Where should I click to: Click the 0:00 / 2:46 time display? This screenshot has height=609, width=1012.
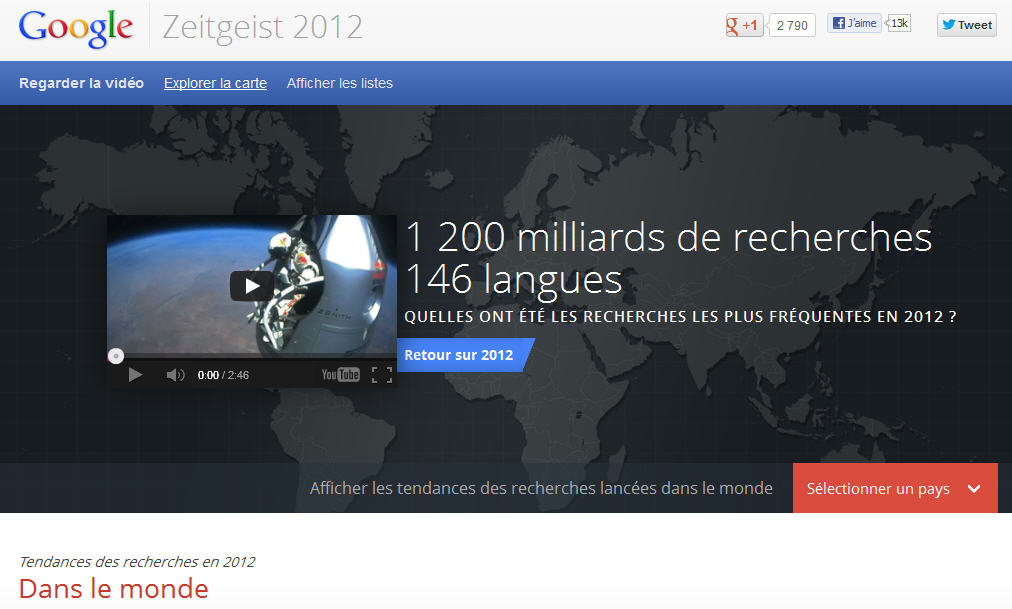pos(223,375)
